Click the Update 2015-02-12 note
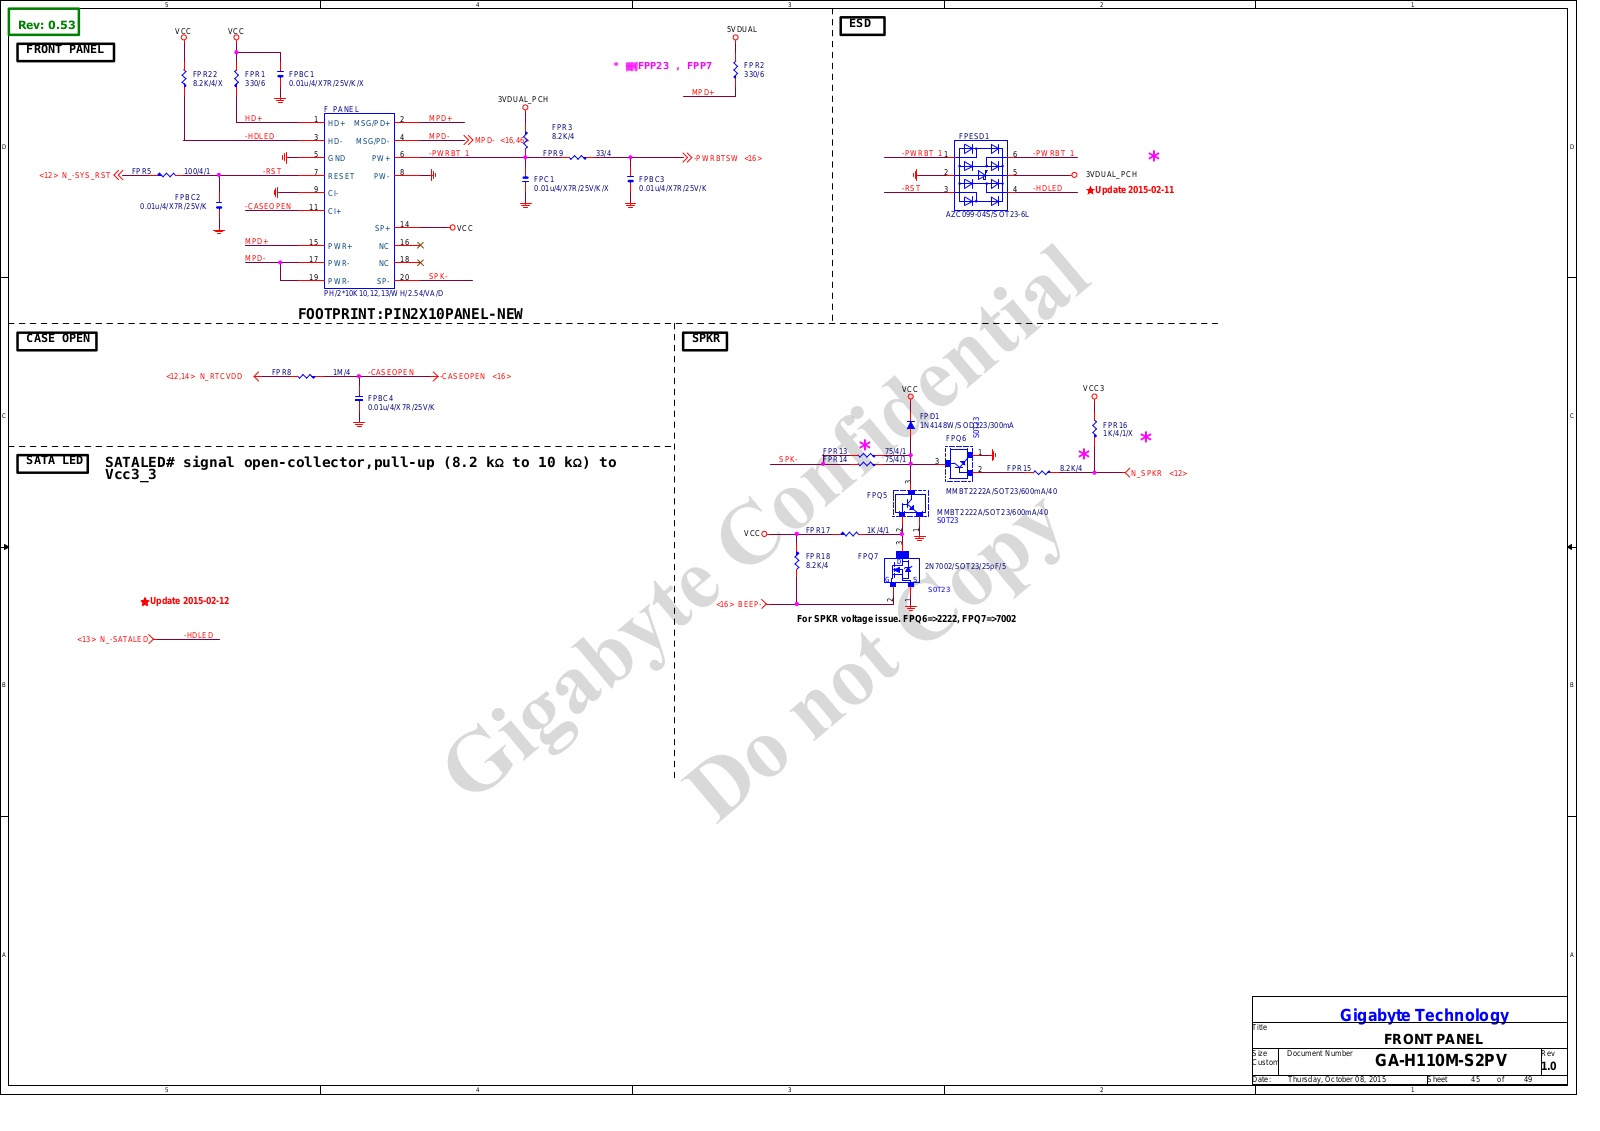This screenshot has width=1600, height=1131. click(x=189, y=601)
